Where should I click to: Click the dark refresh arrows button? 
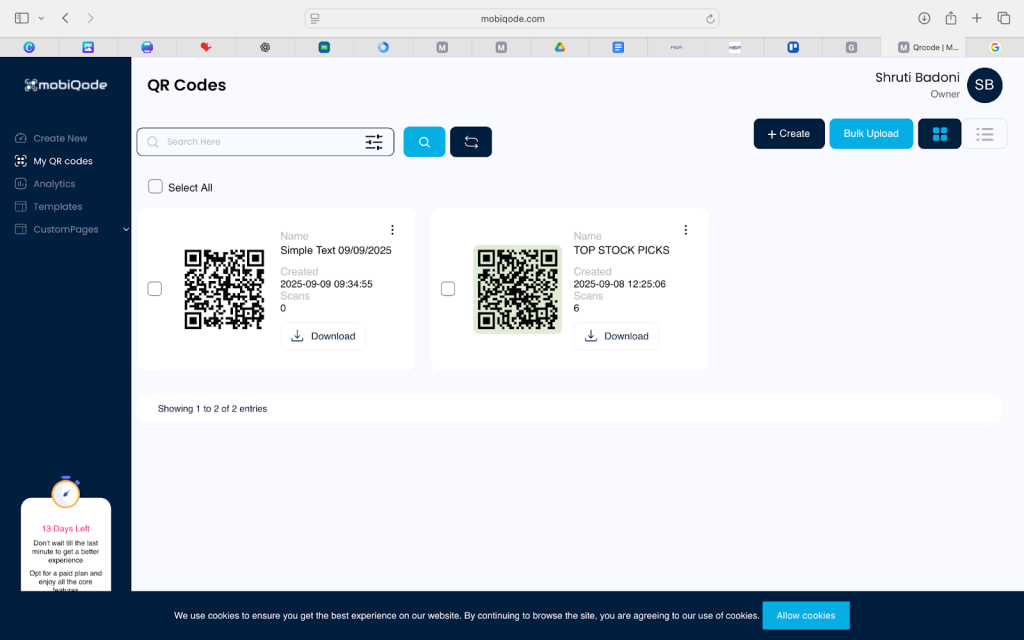[471, 142]
